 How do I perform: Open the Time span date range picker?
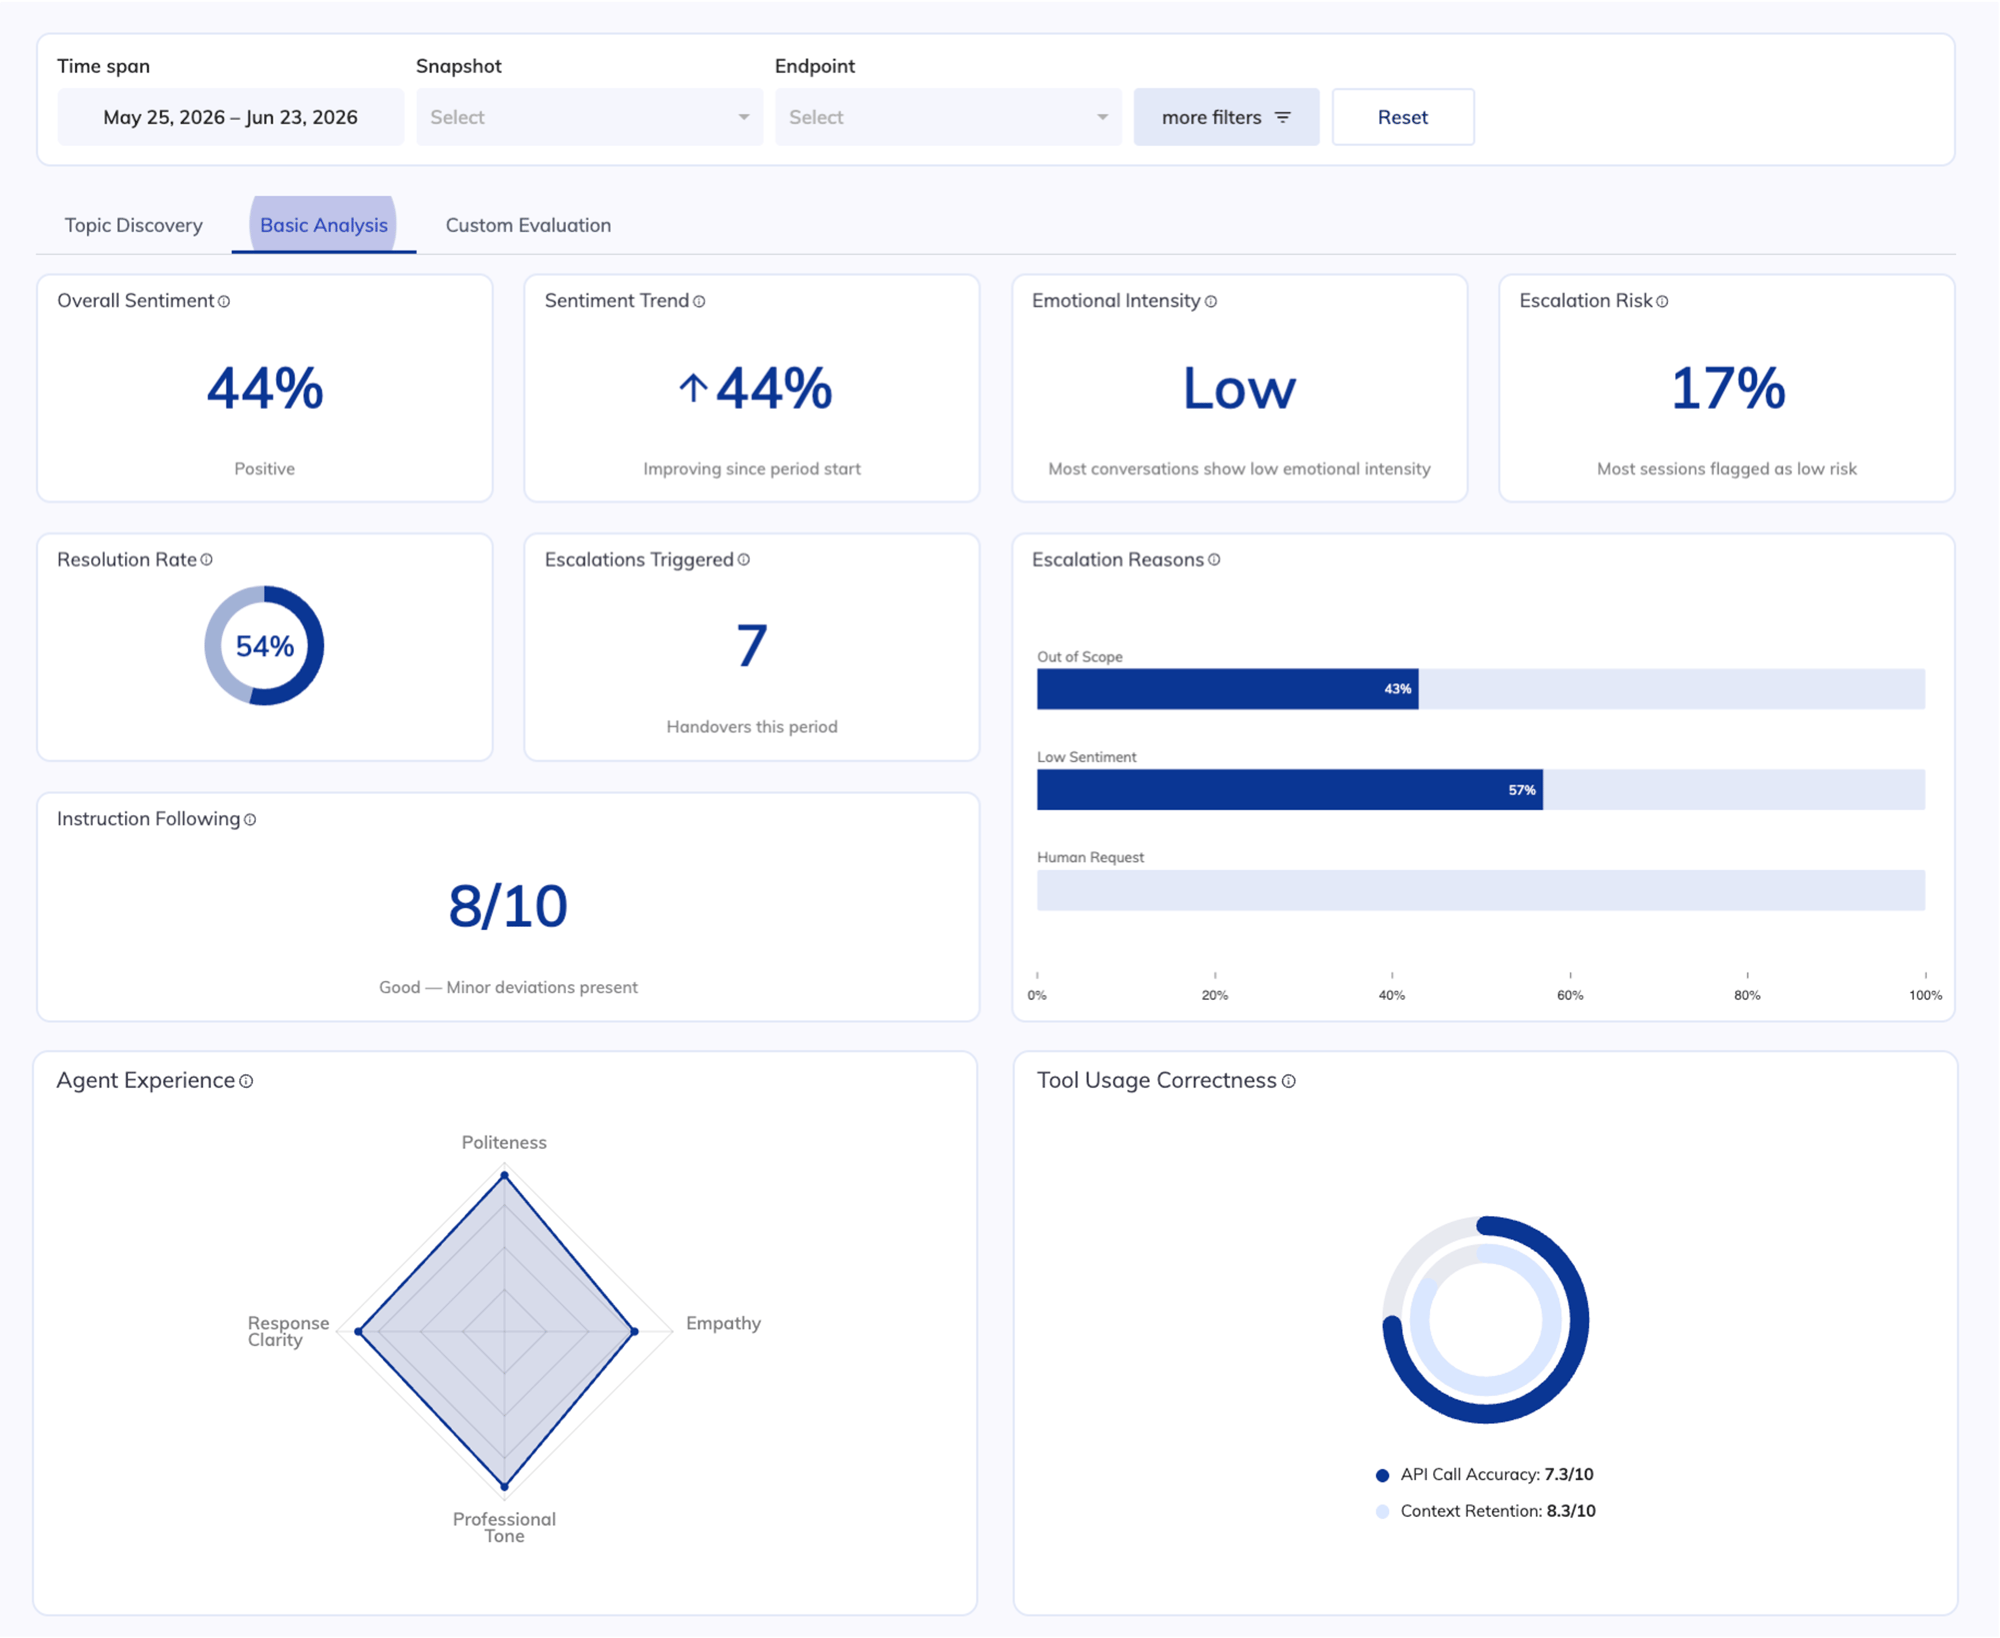(x=231, y=117)
